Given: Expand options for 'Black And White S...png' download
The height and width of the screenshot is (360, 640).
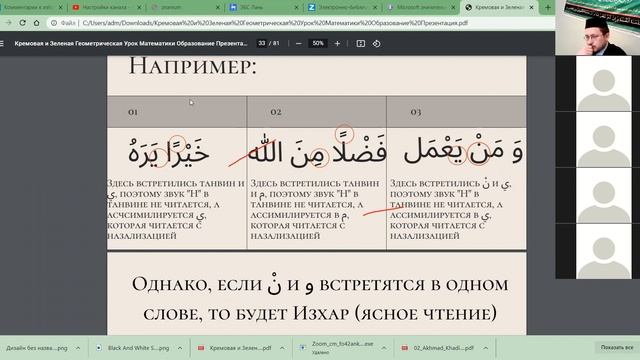Looking at the screenshot, I should point(180,348).
